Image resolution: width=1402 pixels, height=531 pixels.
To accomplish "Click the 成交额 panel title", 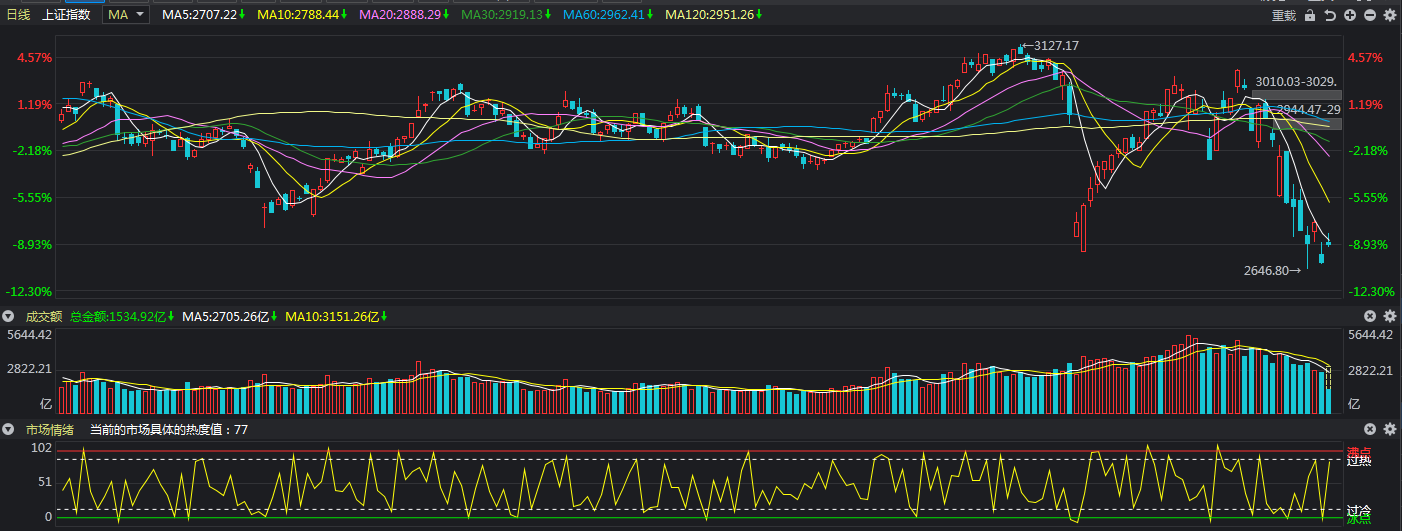I will [43, 316].
